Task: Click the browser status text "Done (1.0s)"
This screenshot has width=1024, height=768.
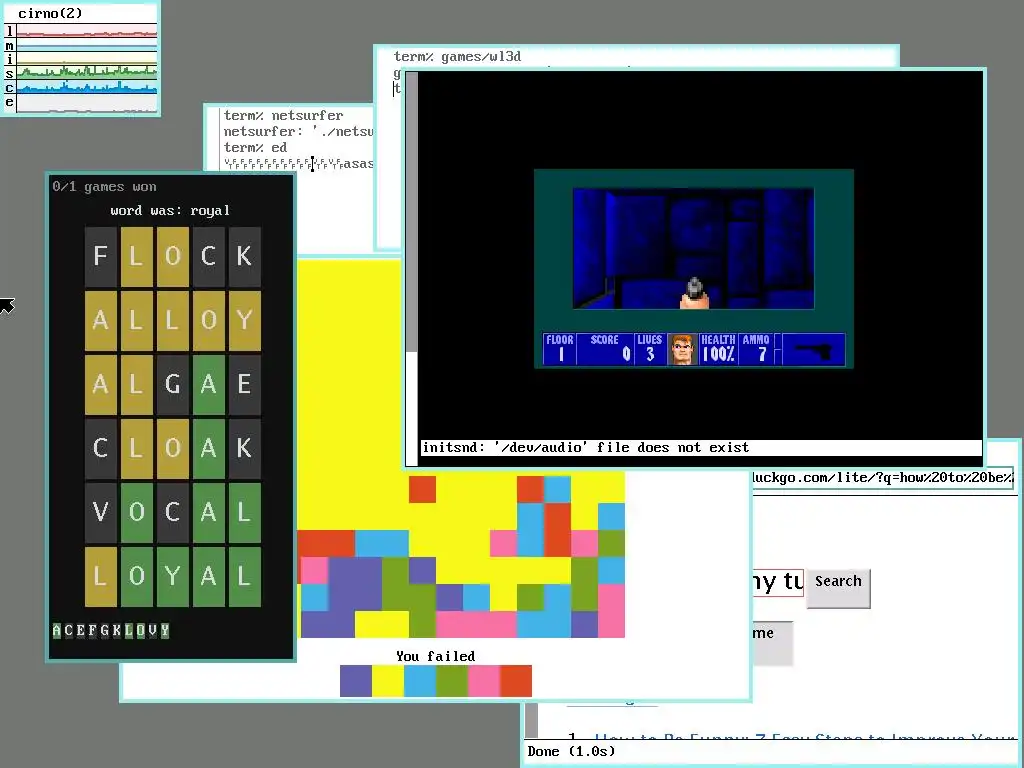Action: pos(571,751)
